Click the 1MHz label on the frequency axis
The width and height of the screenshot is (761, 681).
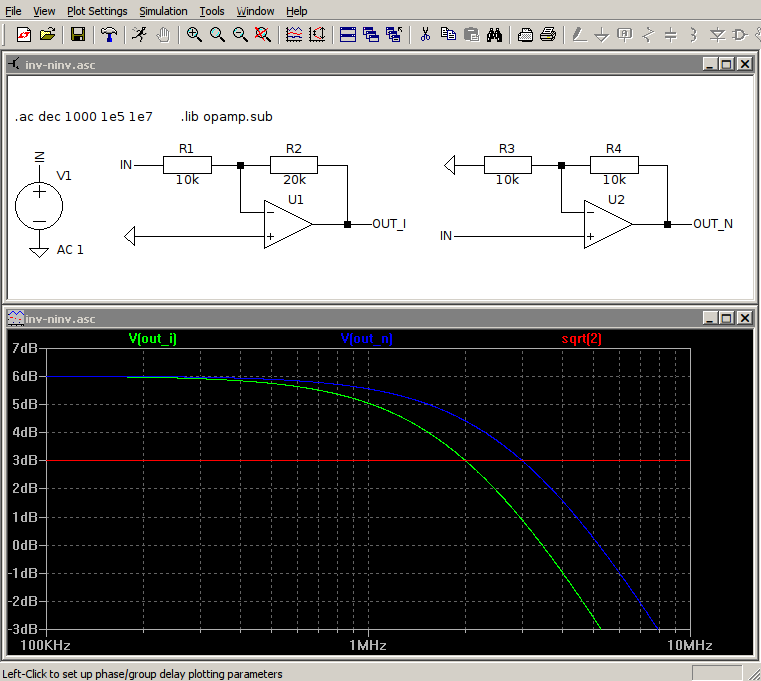click(x=368, y=645)
